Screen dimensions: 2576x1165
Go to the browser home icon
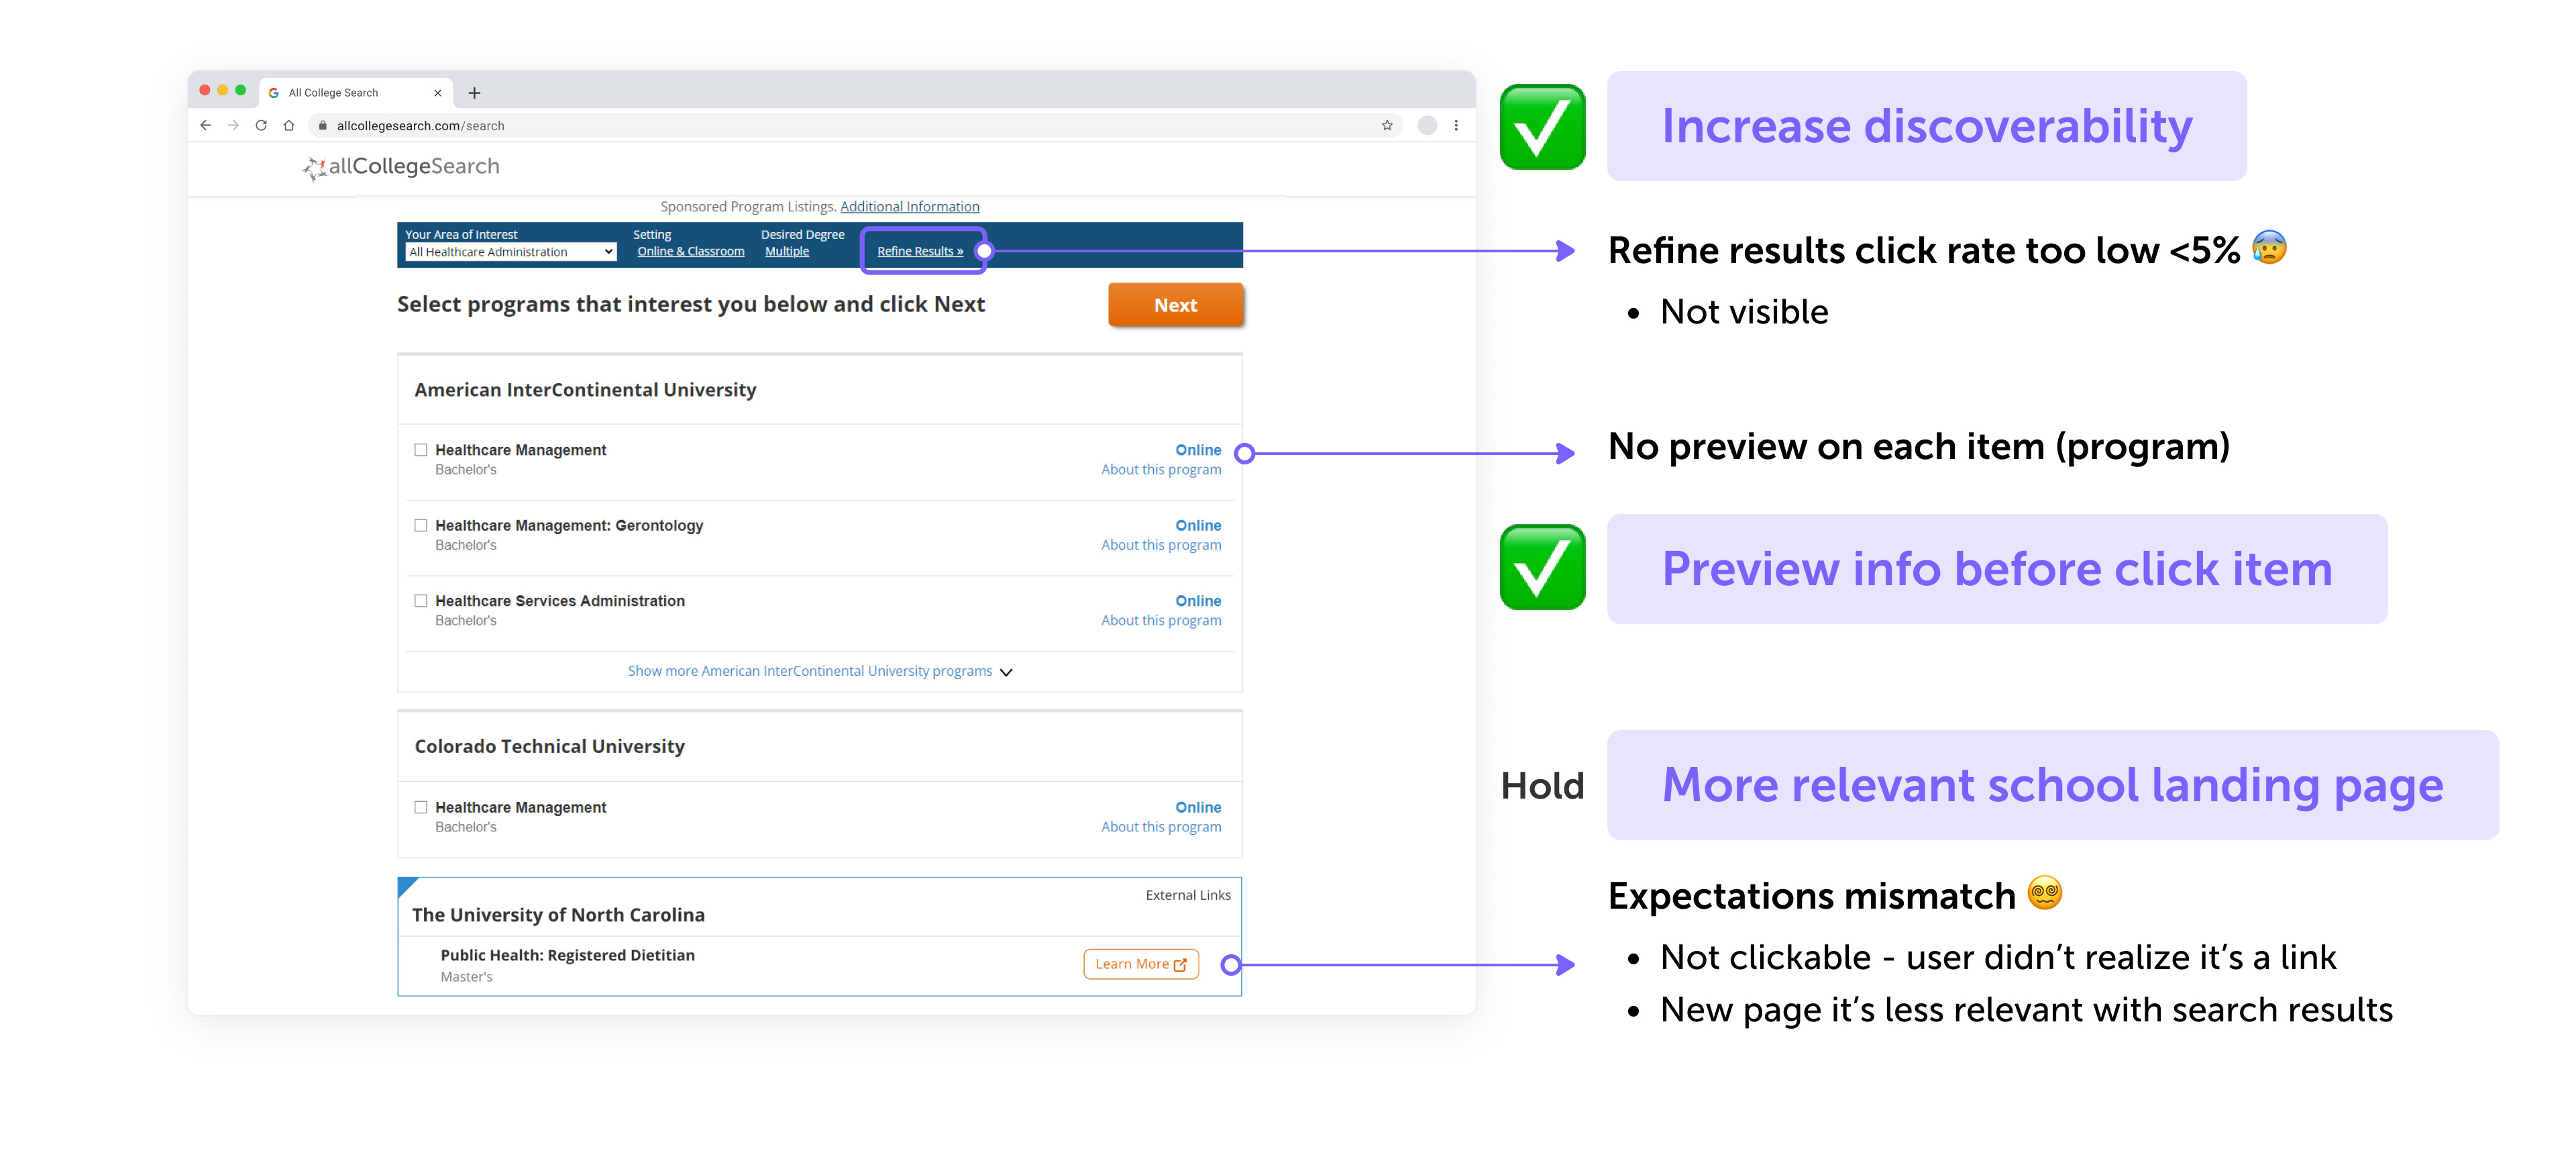point(289,125)
